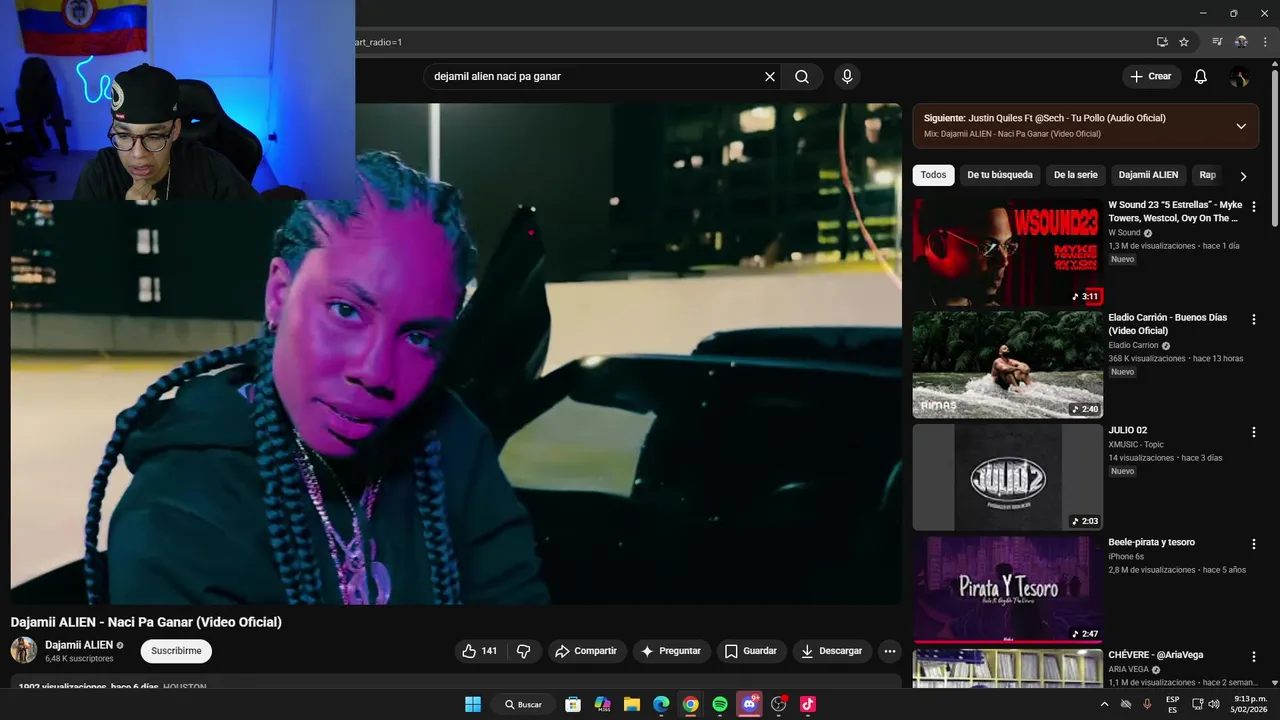Open the Eladio Carrión Buenos Días thumbnail
1280x720 pixels.
[x=1008, y=365]
